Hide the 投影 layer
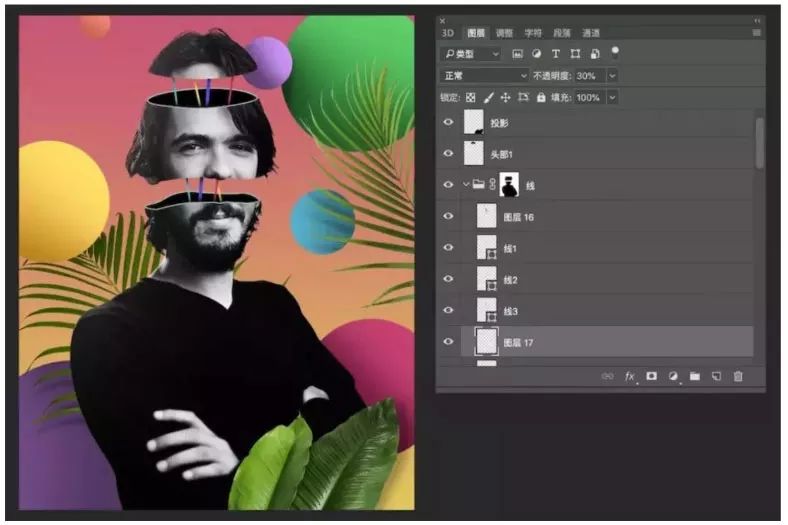Screen dimensions: 788x525 point(448,122)
